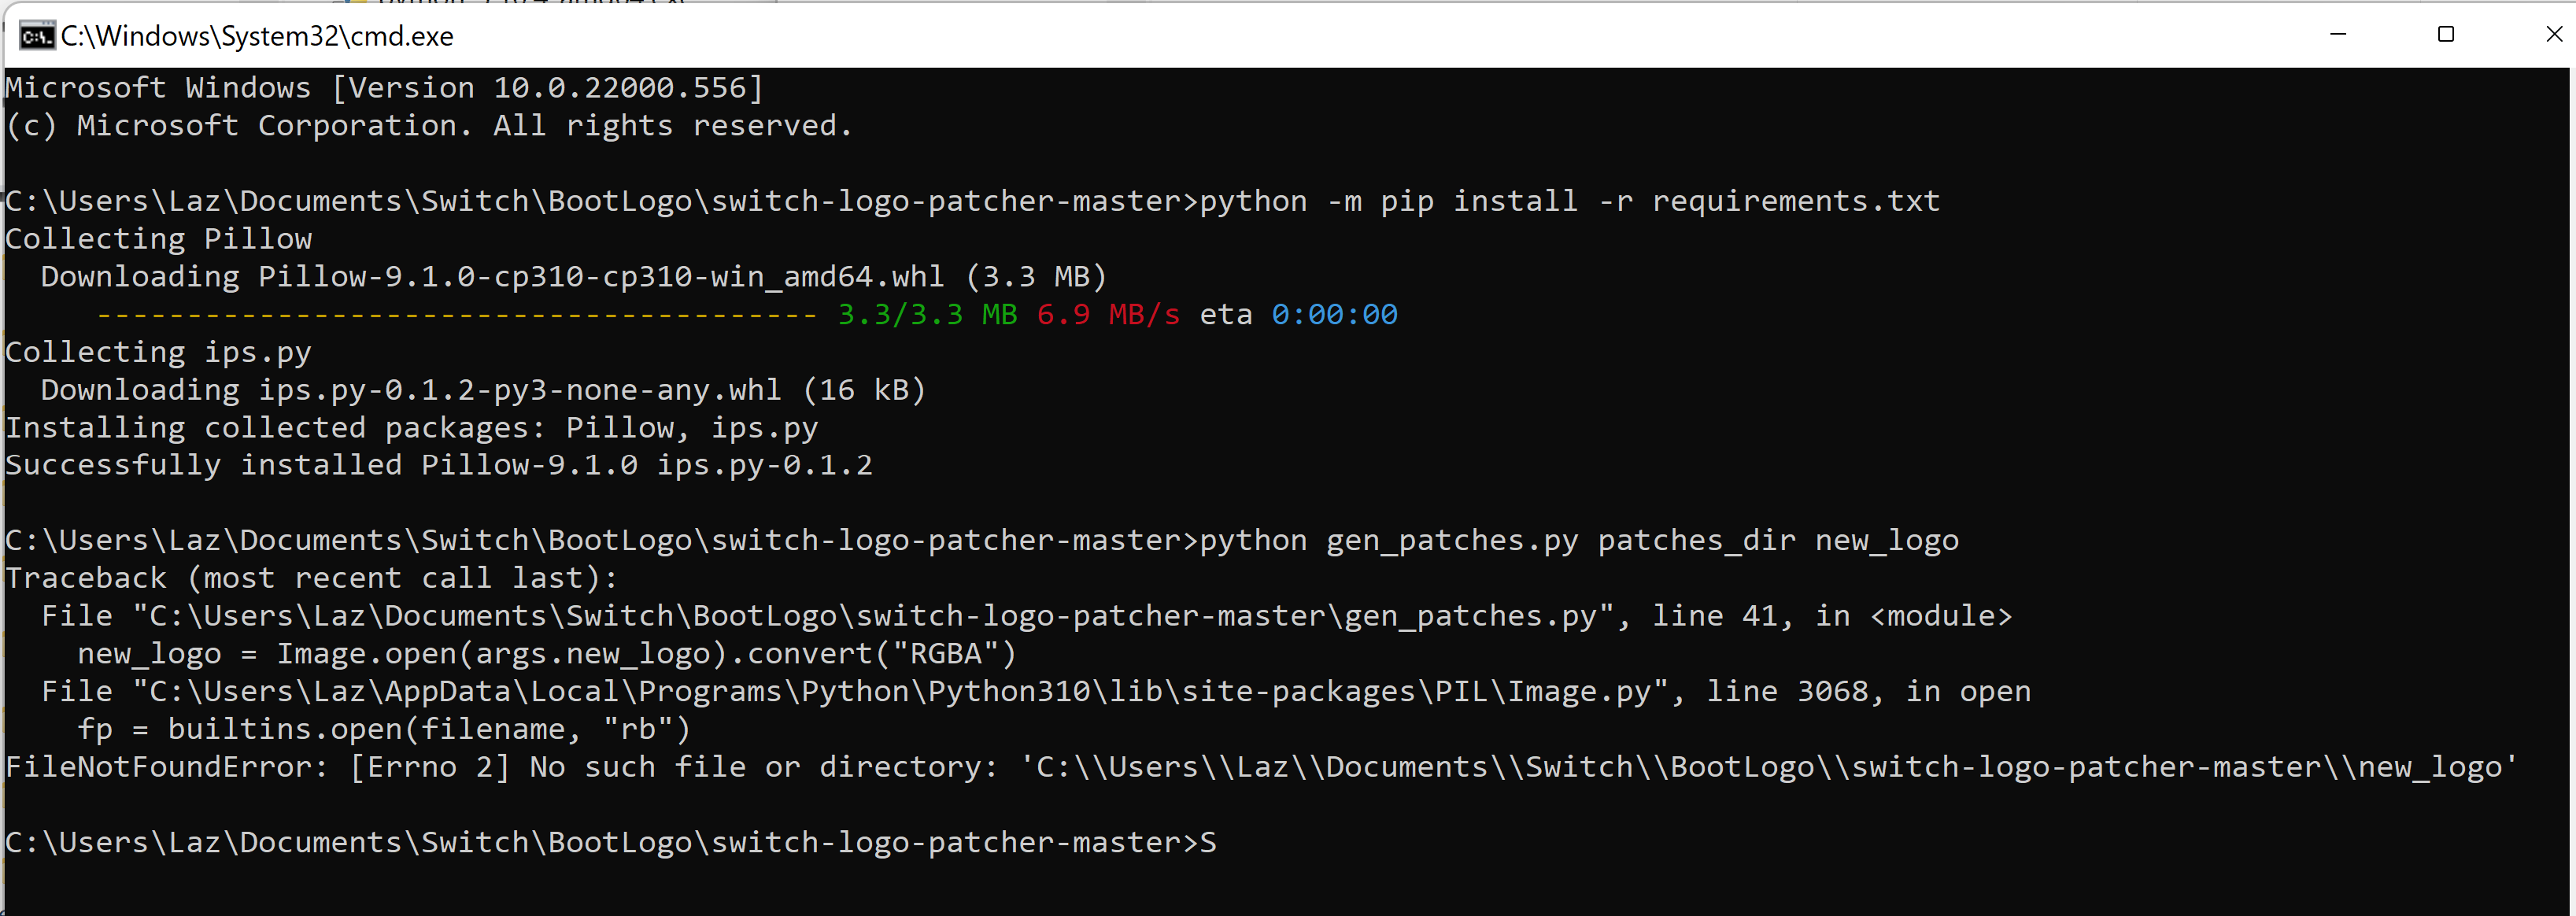Click the dashed pip download progress bar
This screenshot has width=2576, height=916.
(x=457, y=315)
